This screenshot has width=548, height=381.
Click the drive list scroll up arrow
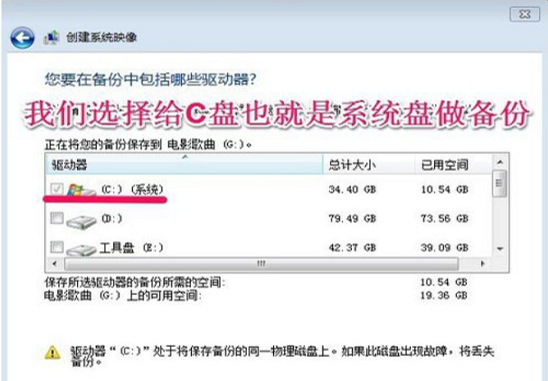coord(500,162)
